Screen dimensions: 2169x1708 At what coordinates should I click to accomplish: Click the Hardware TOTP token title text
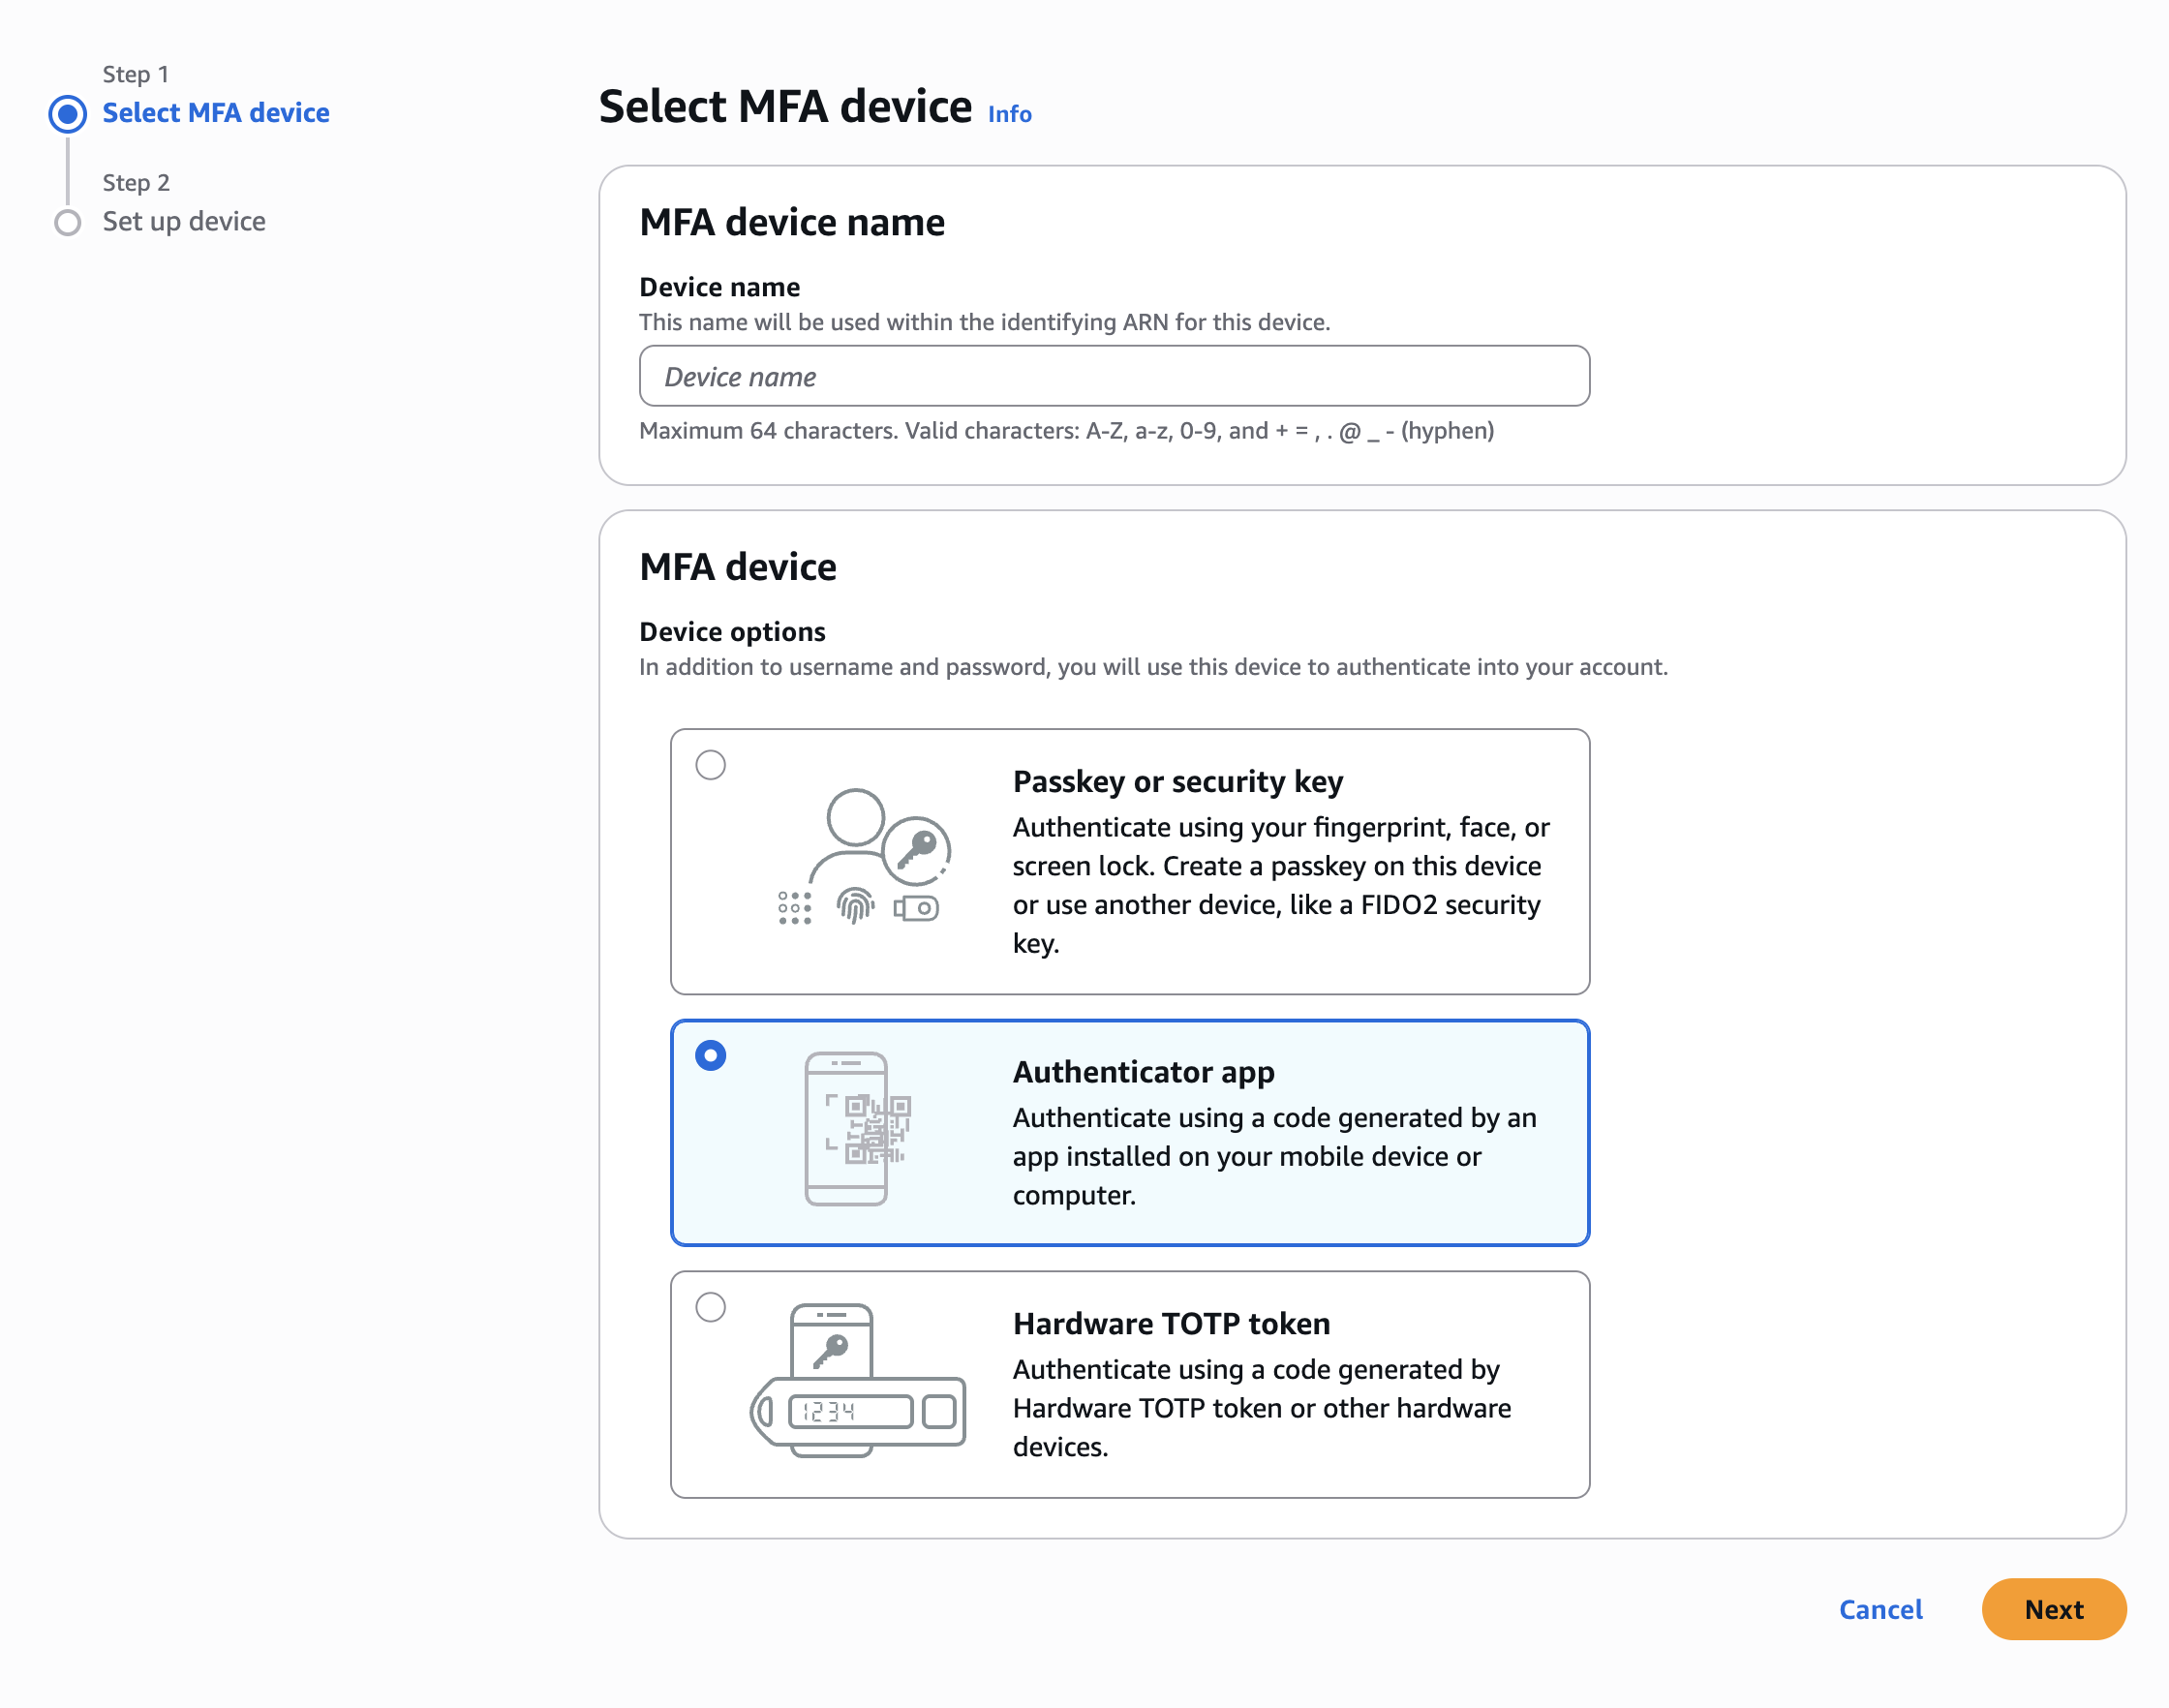click(1171, 1323)
